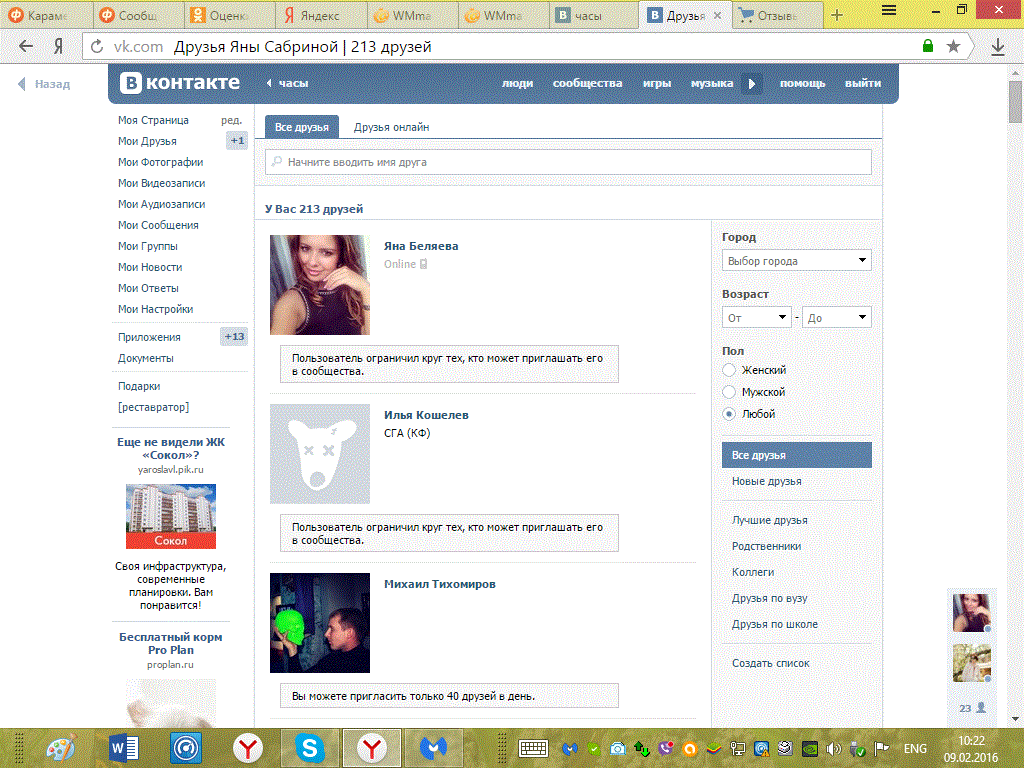Viewport: 1024px width, 768px height.
Task: Open browser downloads arrow icon
Action: click(997, 46)
